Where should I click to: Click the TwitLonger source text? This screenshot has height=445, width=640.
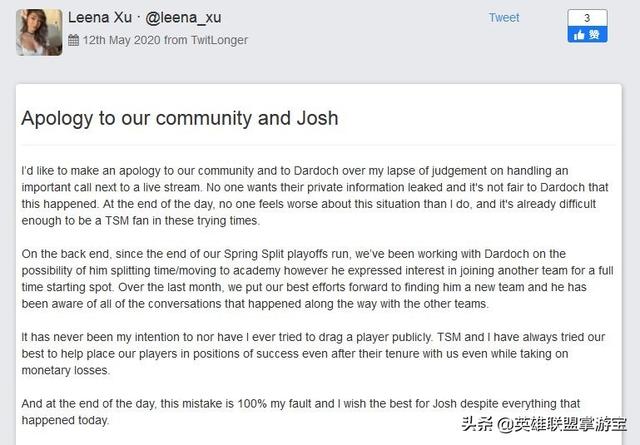tap(219, 40)
